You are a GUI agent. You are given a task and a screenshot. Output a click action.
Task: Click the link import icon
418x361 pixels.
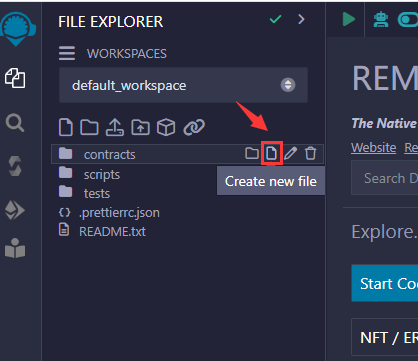194,127
